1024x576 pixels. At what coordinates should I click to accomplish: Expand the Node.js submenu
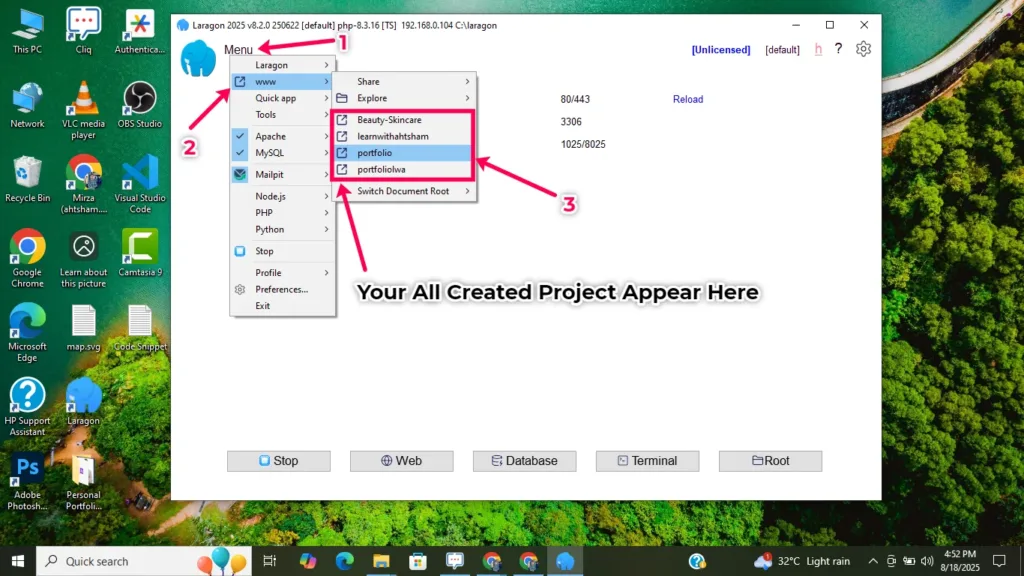pos(271,196)
